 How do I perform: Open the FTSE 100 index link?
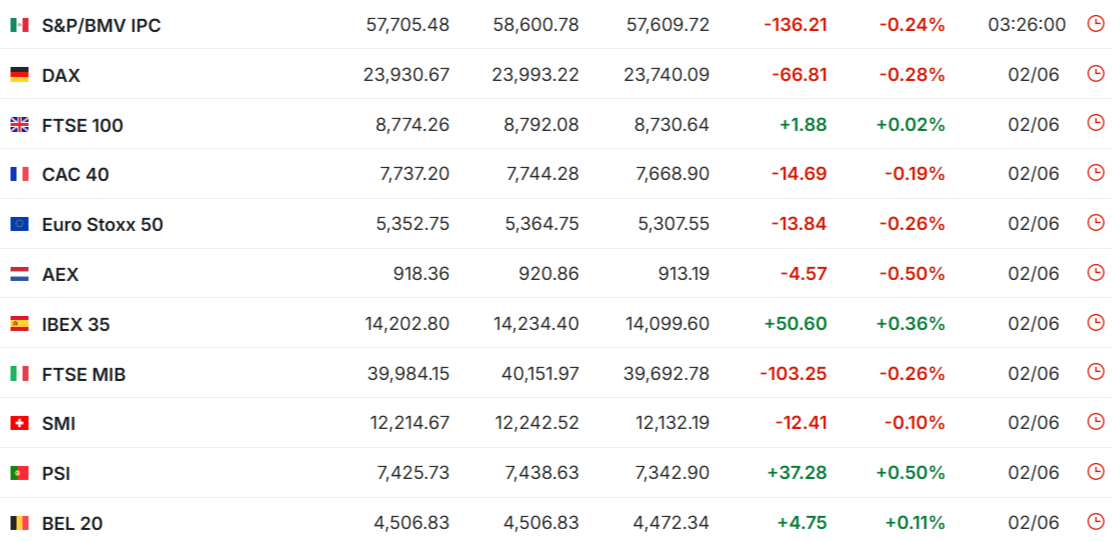click(x=82, y=126)
